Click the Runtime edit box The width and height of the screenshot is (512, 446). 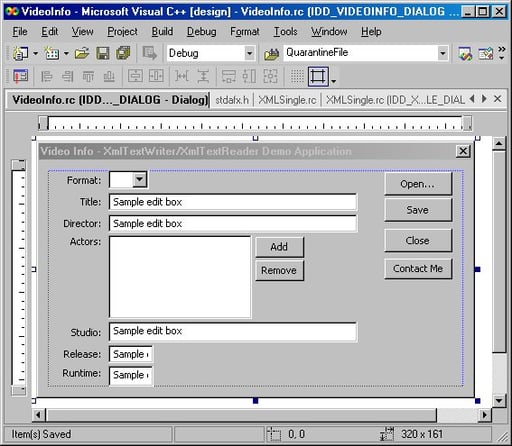131,376
